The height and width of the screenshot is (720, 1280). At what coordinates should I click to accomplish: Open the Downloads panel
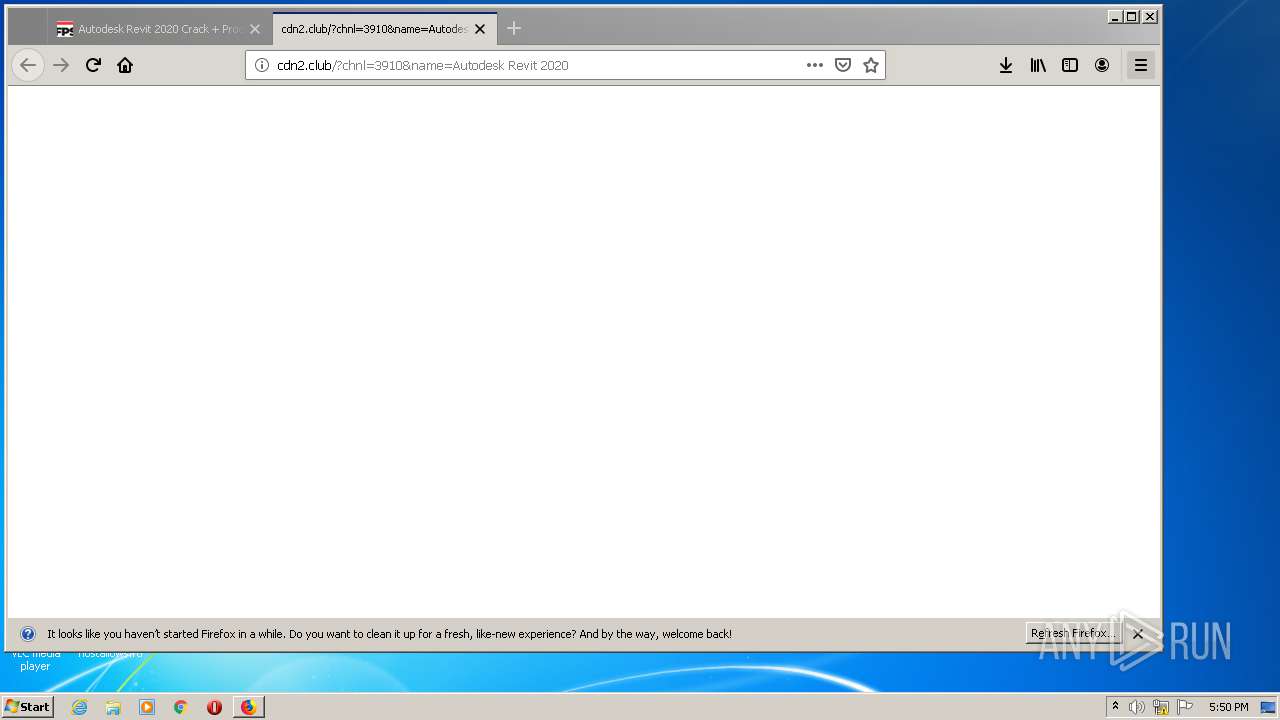pyautogui.click(x=1006, y=65)
